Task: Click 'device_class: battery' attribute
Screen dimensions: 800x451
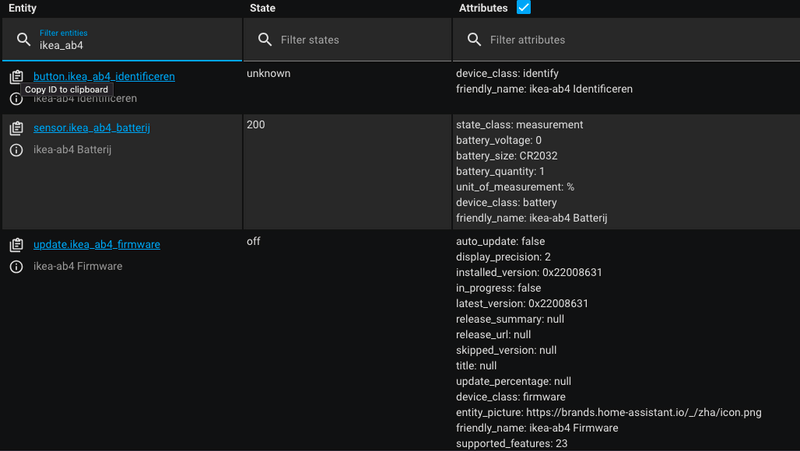Action: click(x=506, y=203)
